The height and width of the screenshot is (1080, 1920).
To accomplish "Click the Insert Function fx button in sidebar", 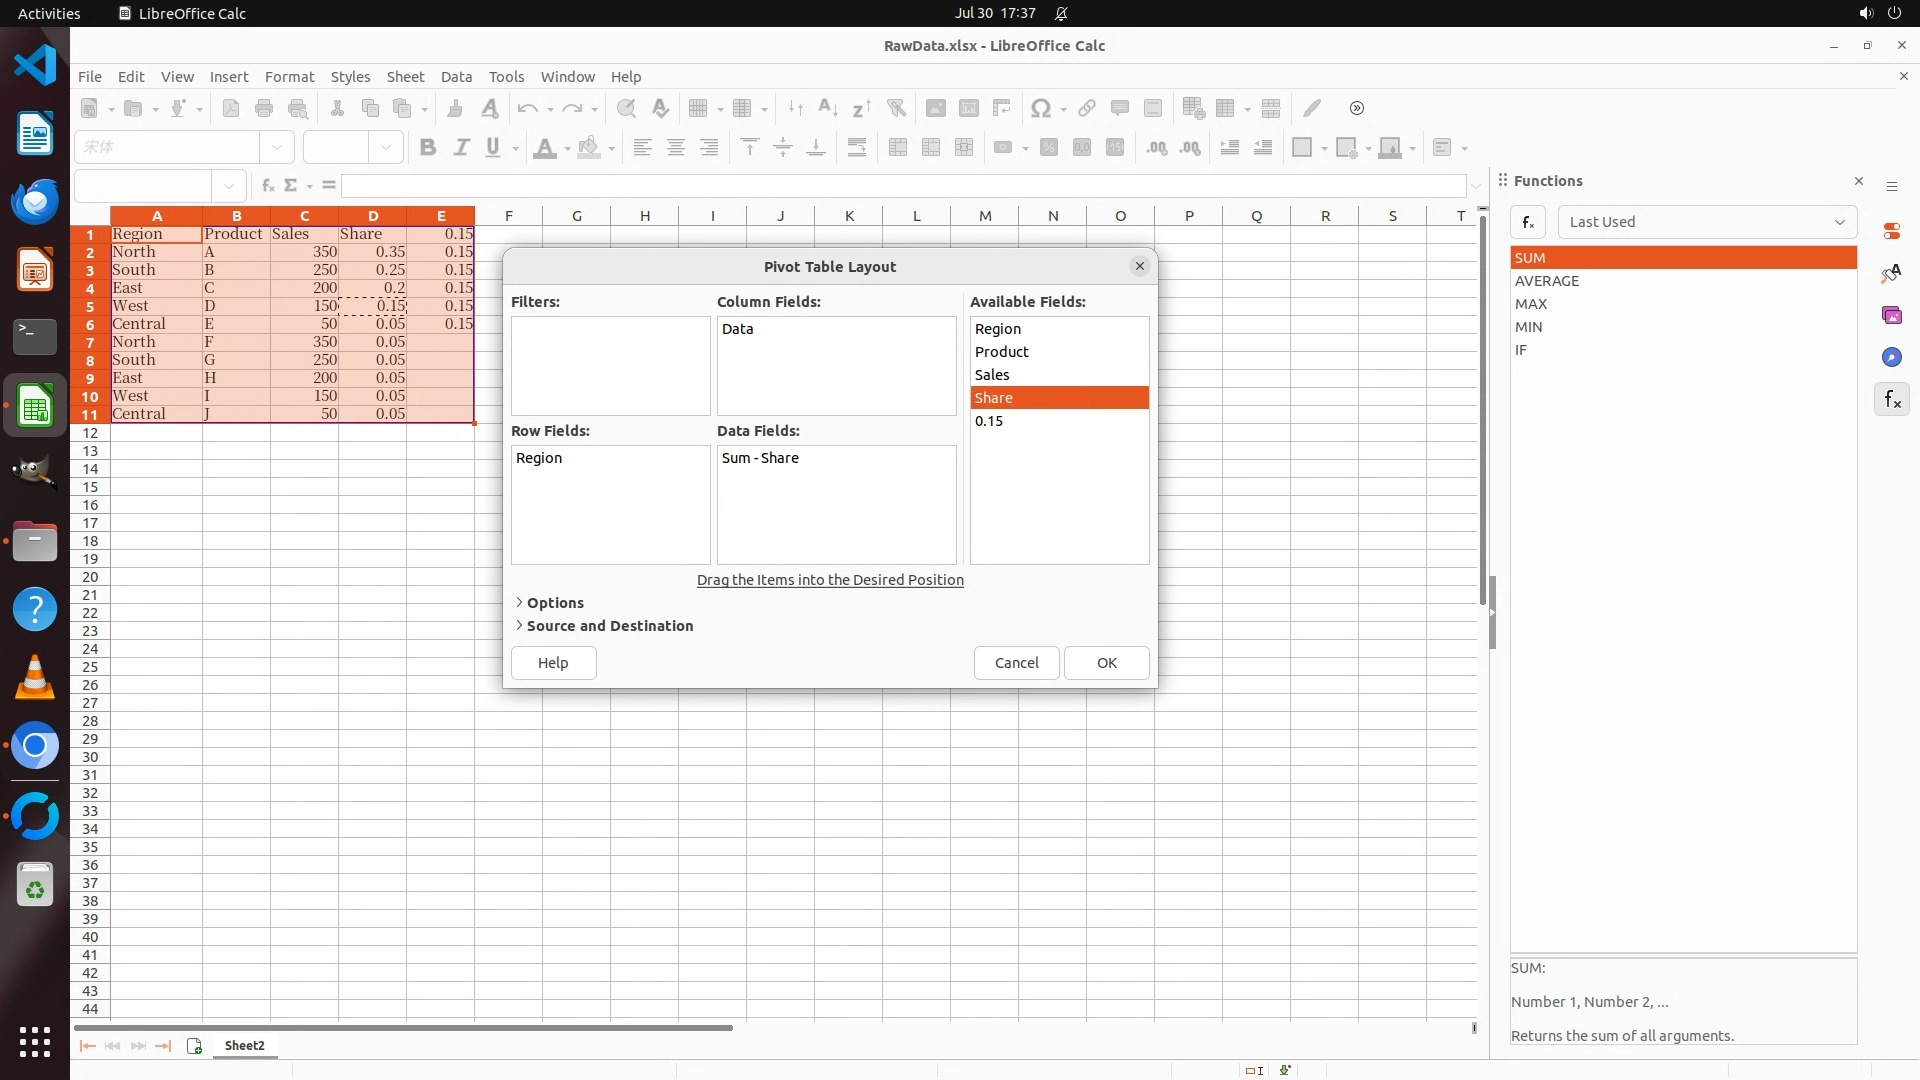I will coord(1528,222).
